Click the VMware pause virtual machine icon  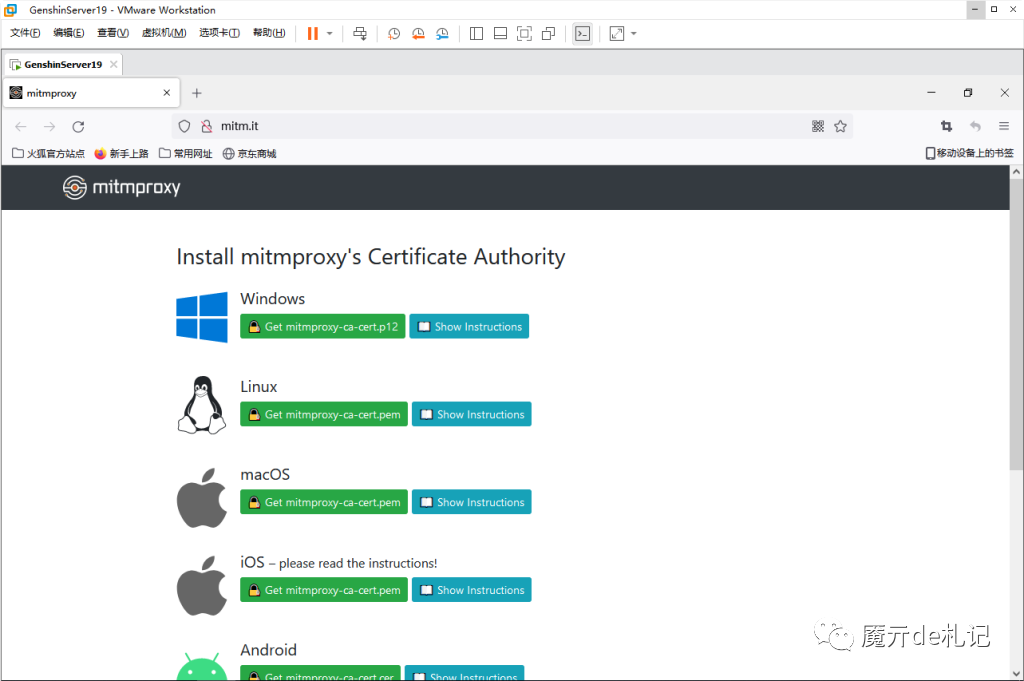[313, 33]
